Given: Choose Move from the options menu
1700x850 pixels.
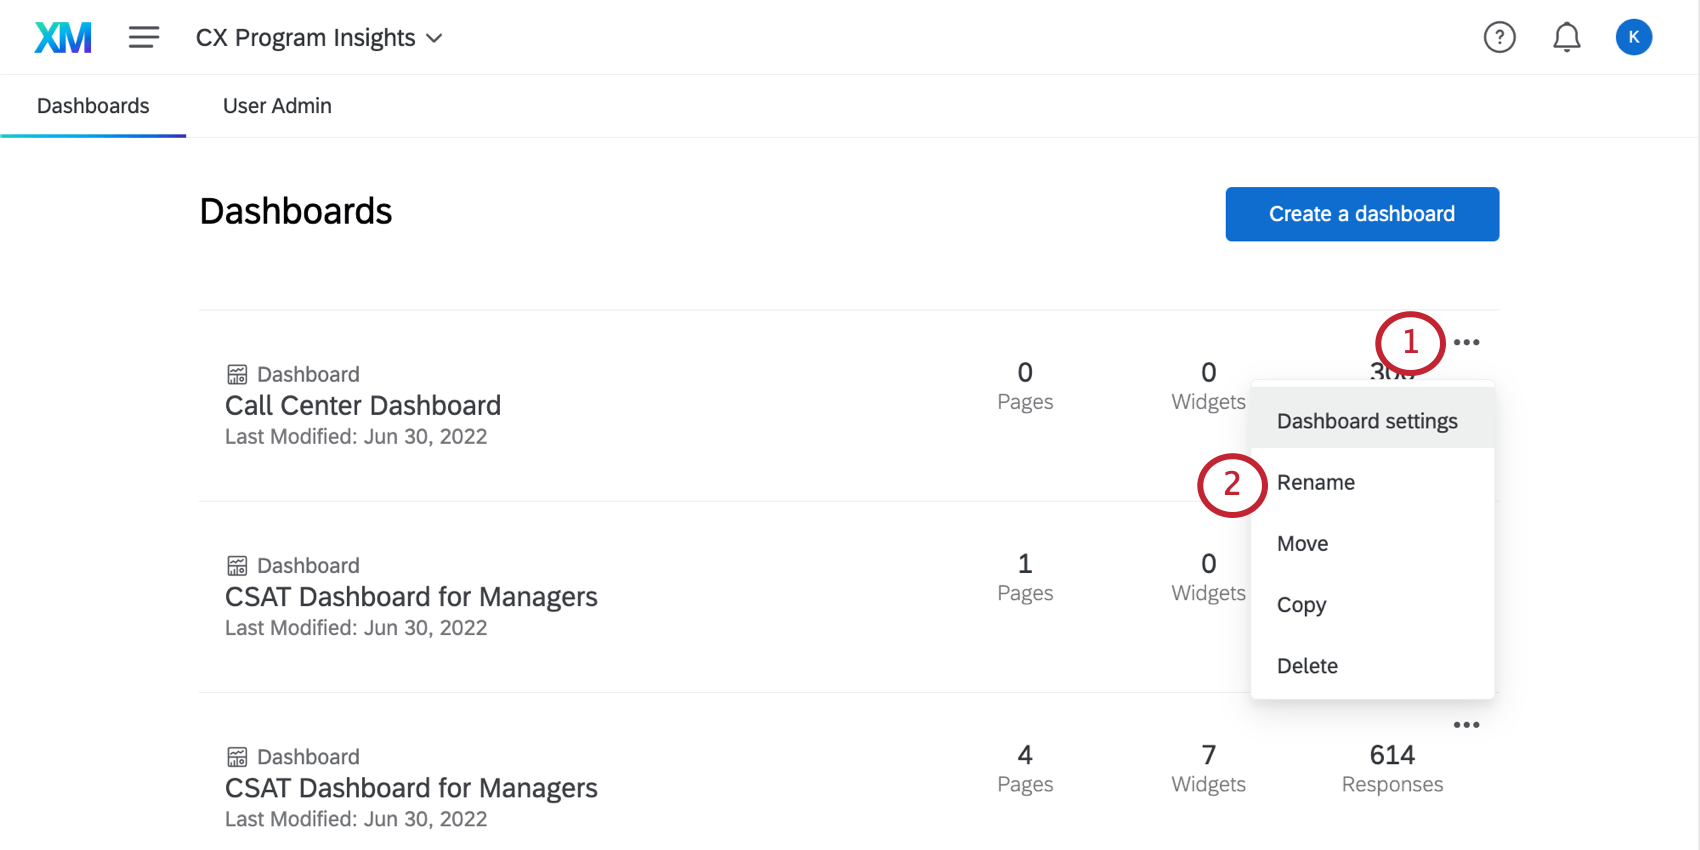Looking at the screenshot, I should coord(1303,544).
